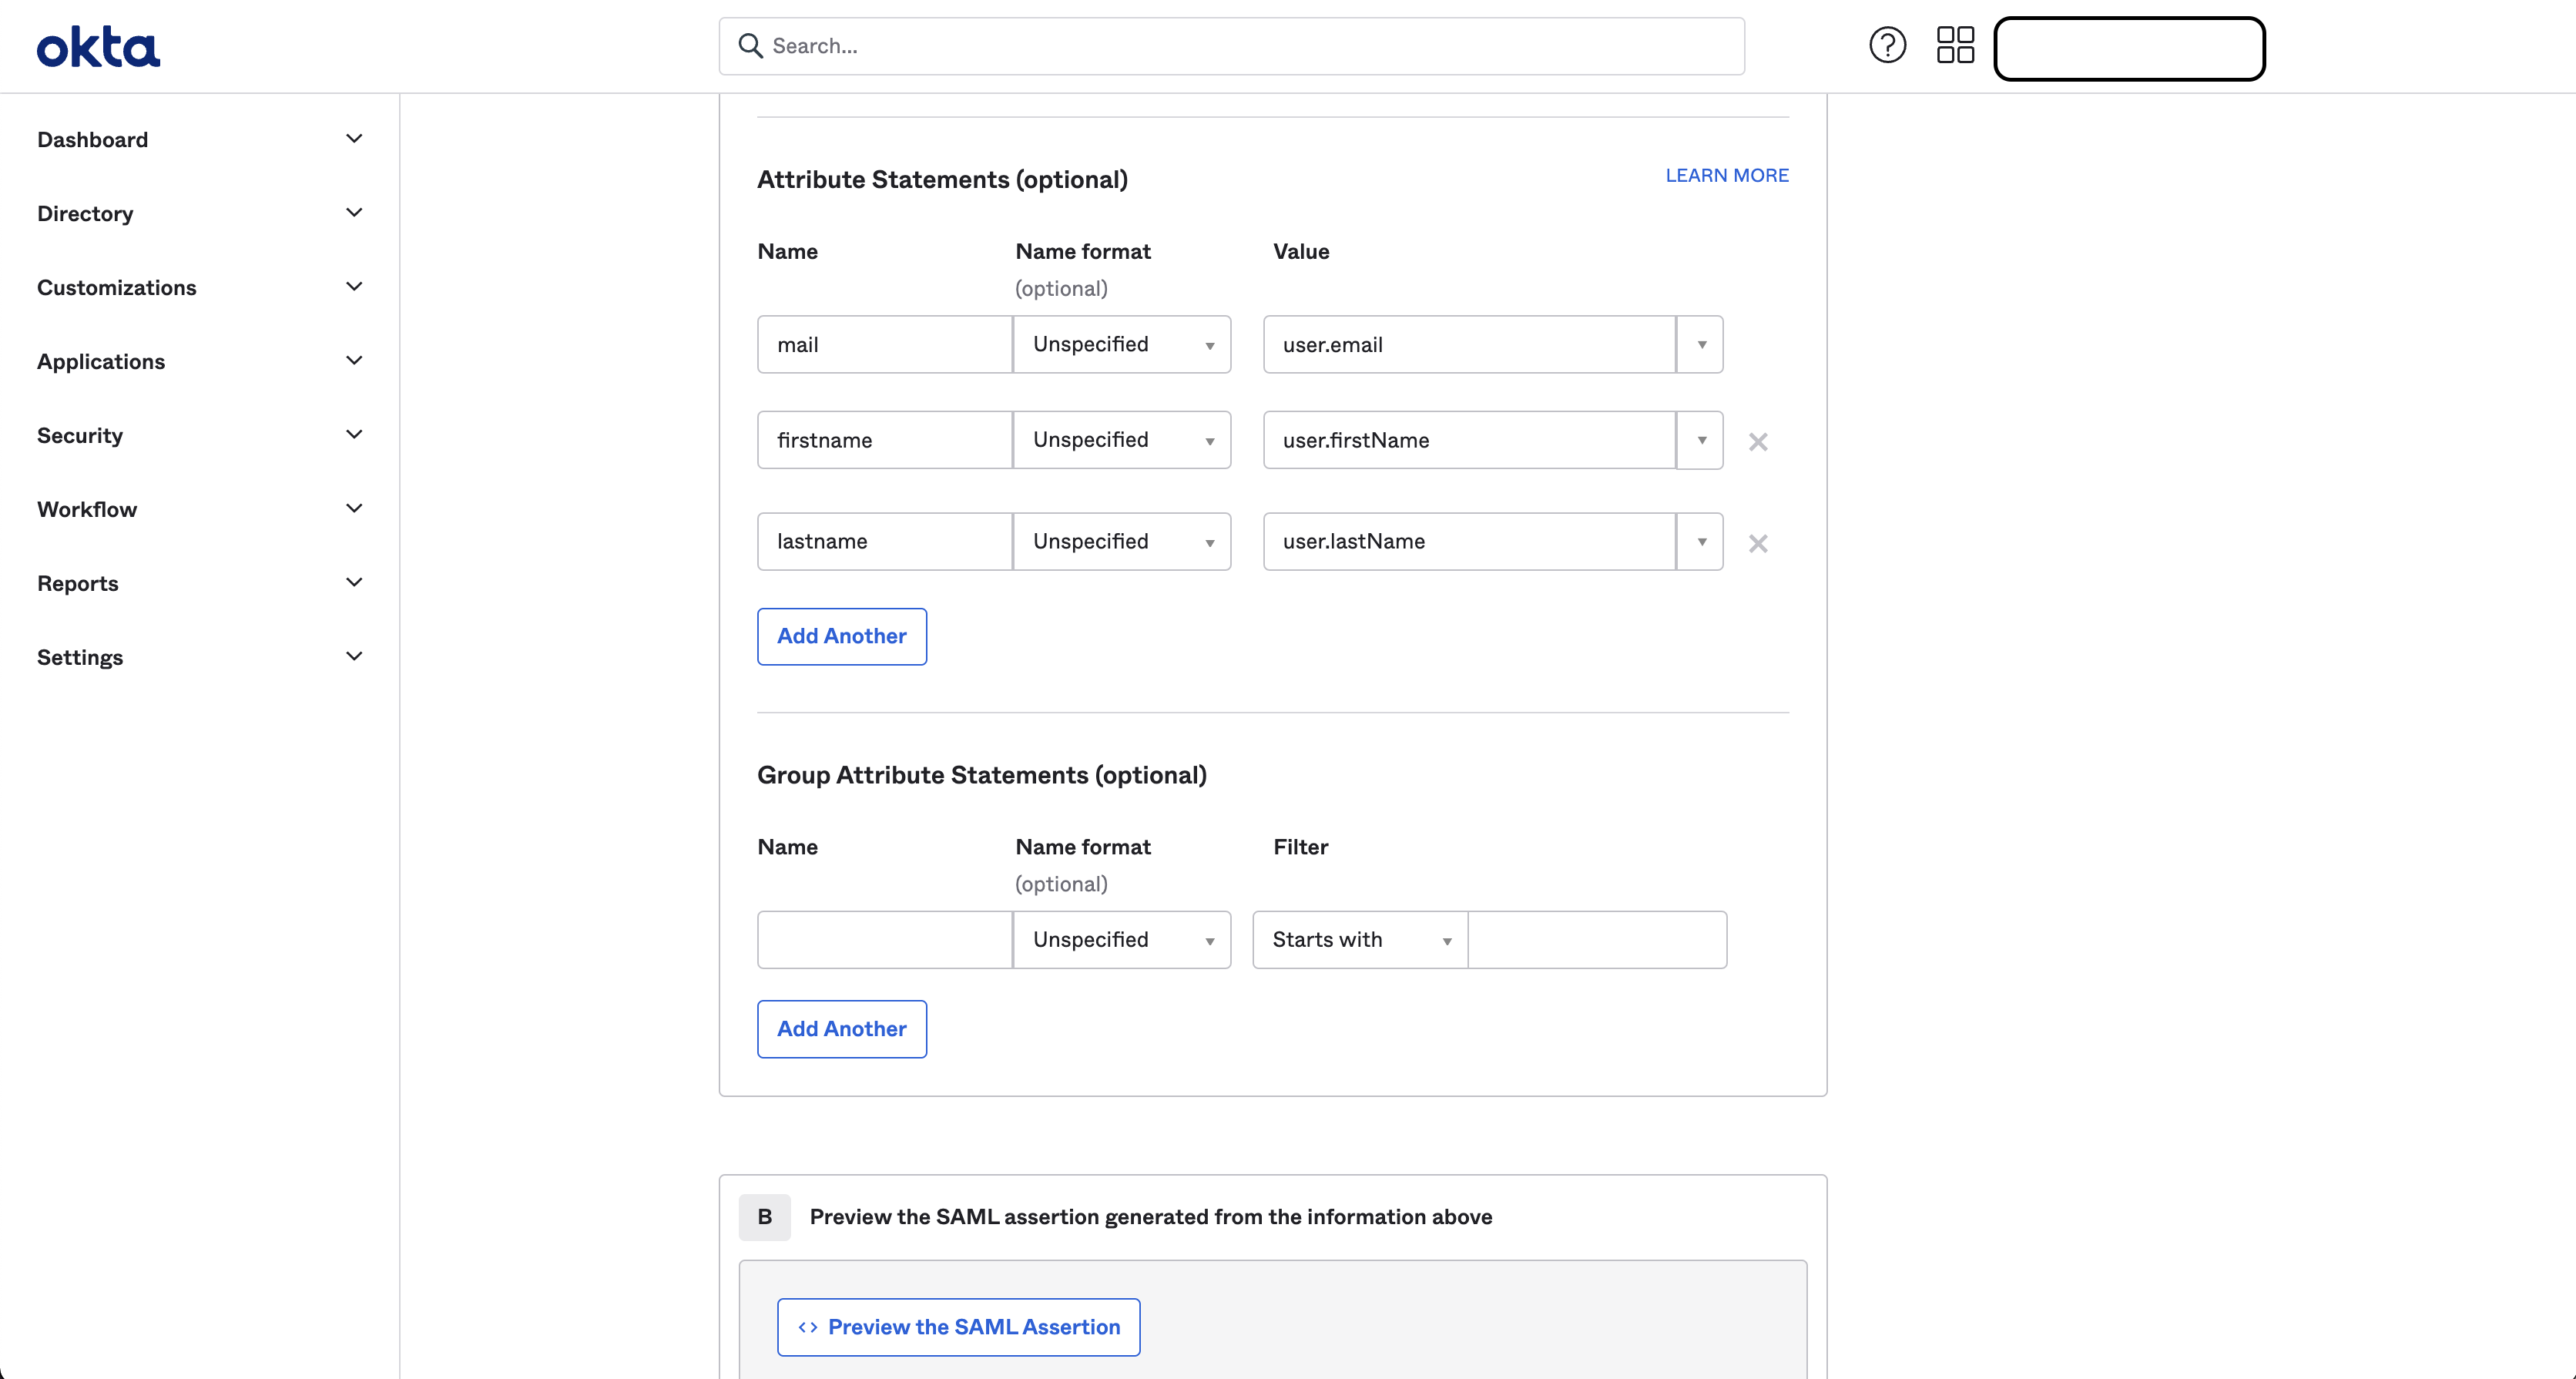Select Reports in the sidebar
This screenshot has height=1379, width=2576.
(x=78, y=583)
